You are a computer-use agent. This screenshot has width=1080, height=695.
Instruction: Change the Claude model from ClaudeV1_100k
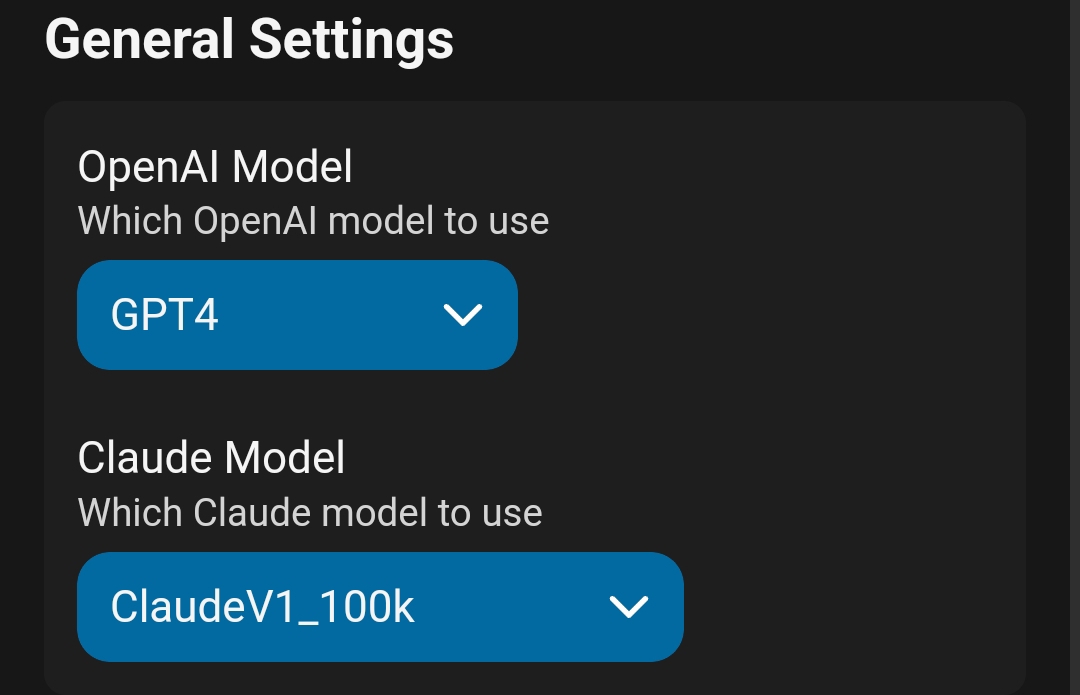[x=380, y=607]
